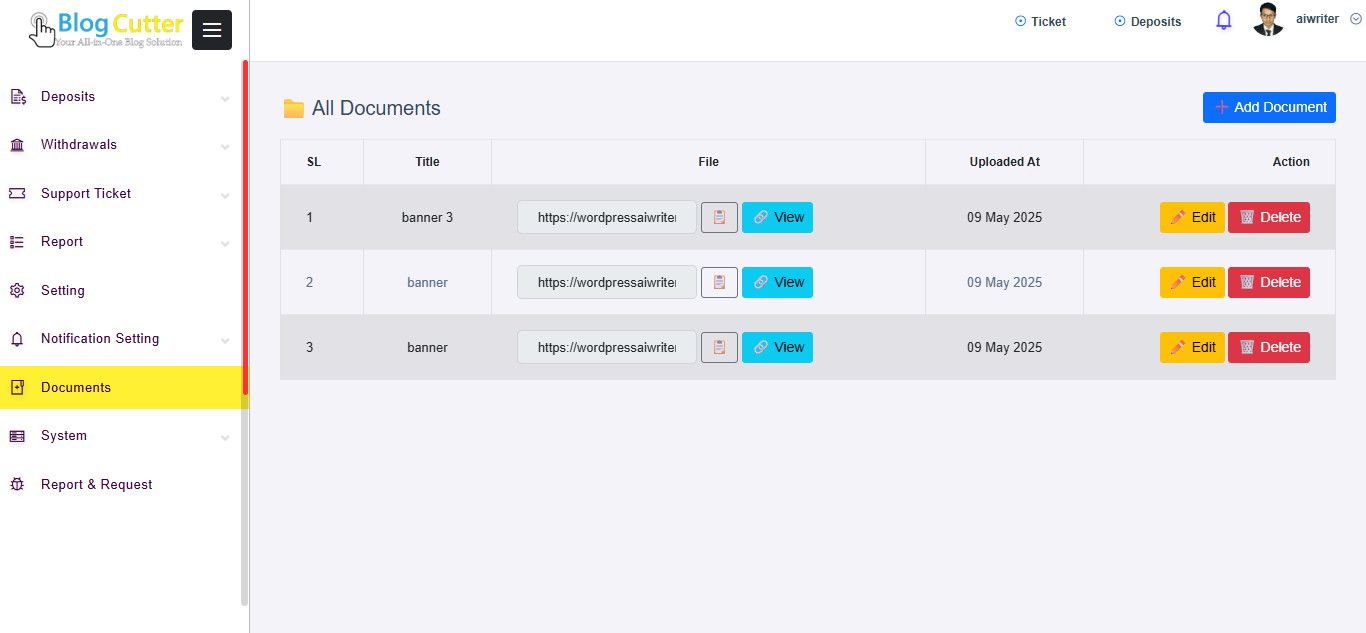
Task: Copy file link for row 2
Action: click(719, 282)
